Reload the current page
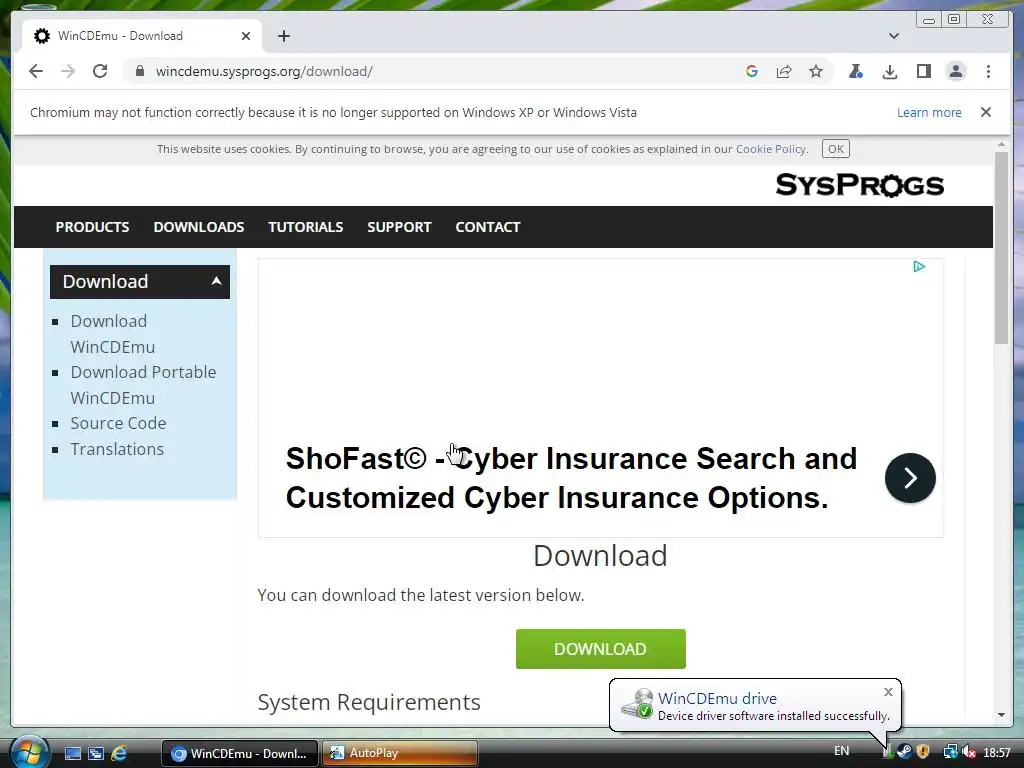Screen dimensions: 1024x768 pos(100,71)
